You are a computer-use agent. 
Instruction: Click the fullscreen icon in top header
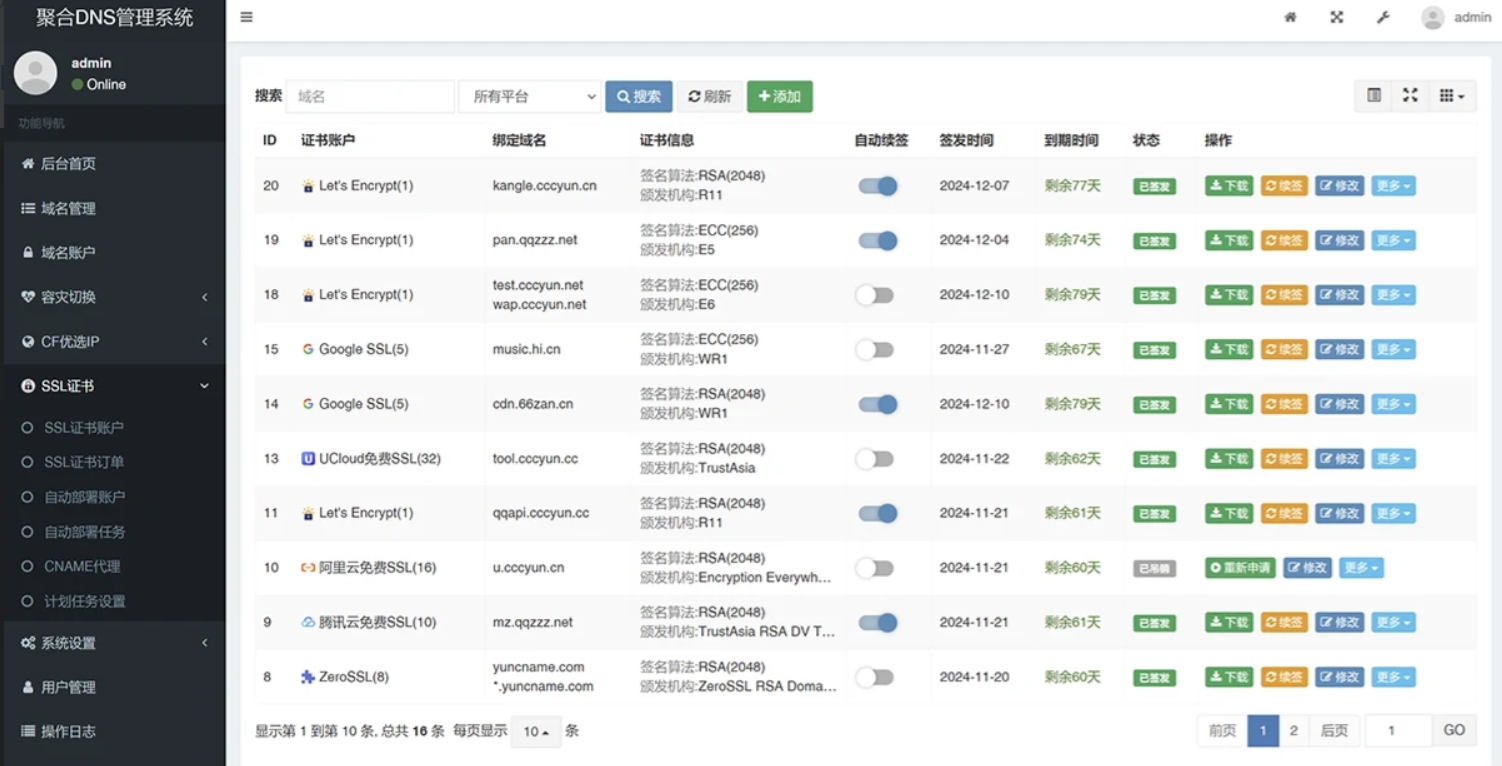(1336, 17)
